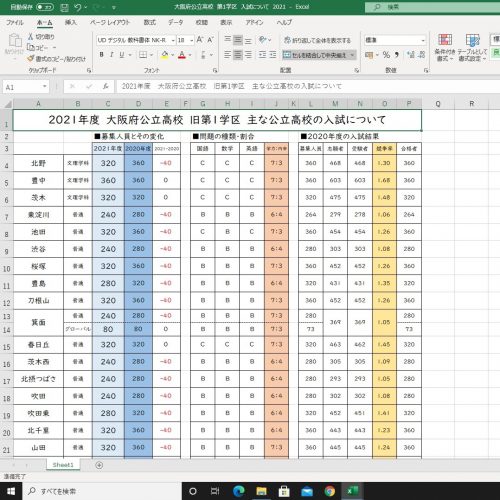Click the top align icon
Screen dimensions: 500x500
point(227,40)
